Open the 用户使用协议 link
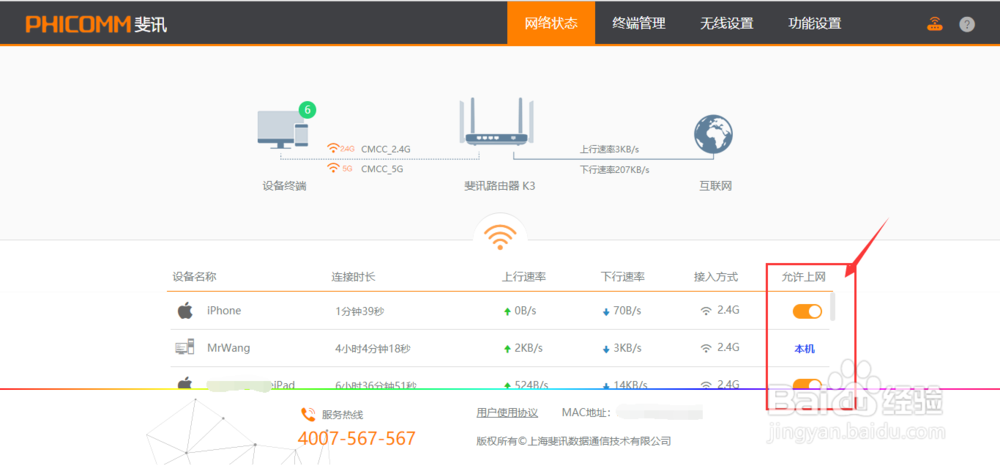Viewport: 1000px width, 466px height. pyautogui.click(x=507, y=413)
